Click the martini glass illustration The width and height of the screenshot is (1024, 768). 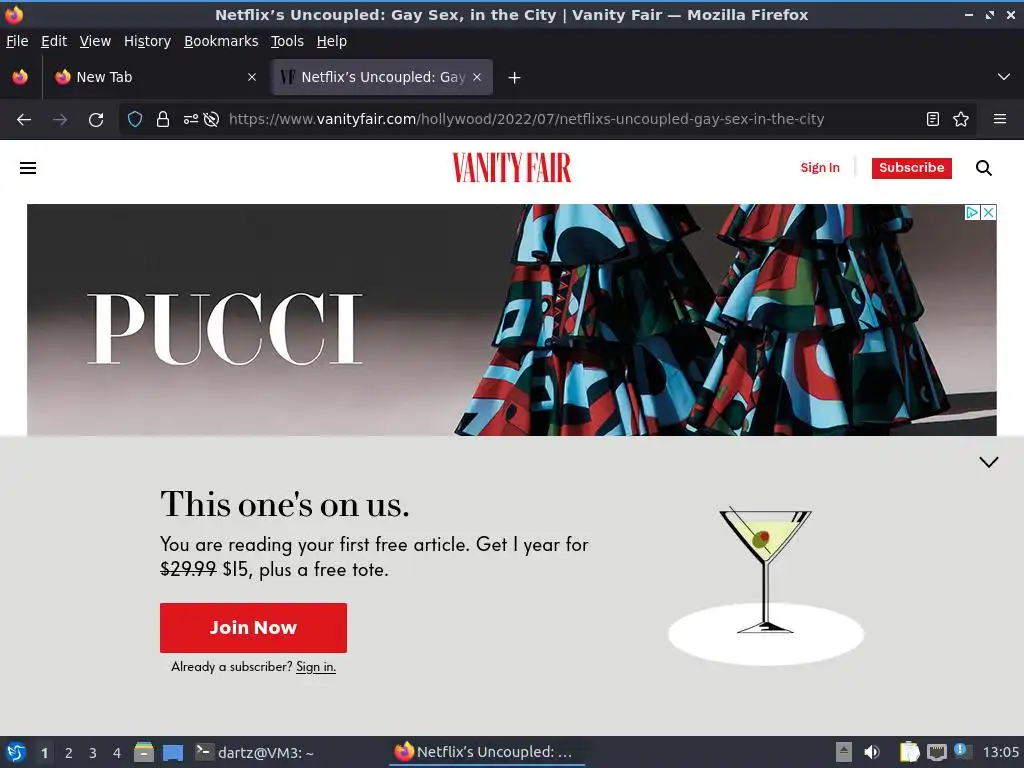pos(765,585)
